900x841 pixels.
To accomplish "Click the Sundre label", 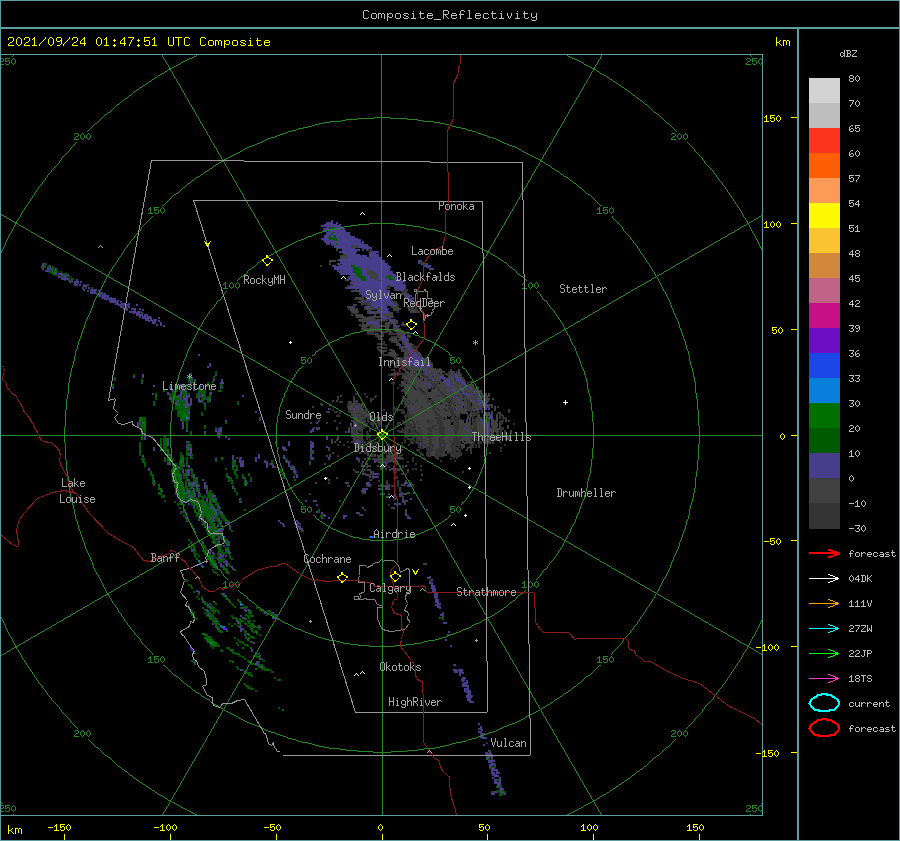I will [x=303, y=414].
